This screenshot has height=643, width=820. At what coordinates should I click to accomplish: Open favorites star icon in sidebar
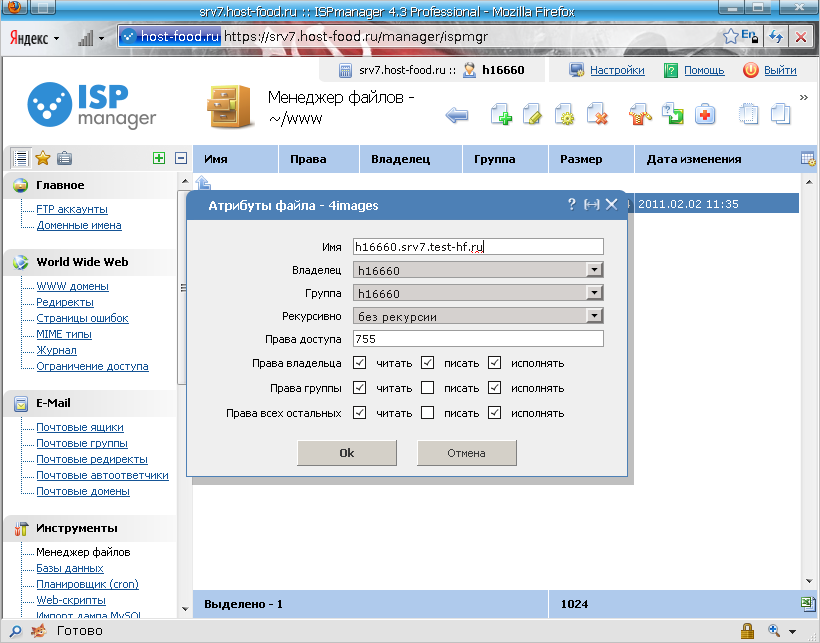43,158
